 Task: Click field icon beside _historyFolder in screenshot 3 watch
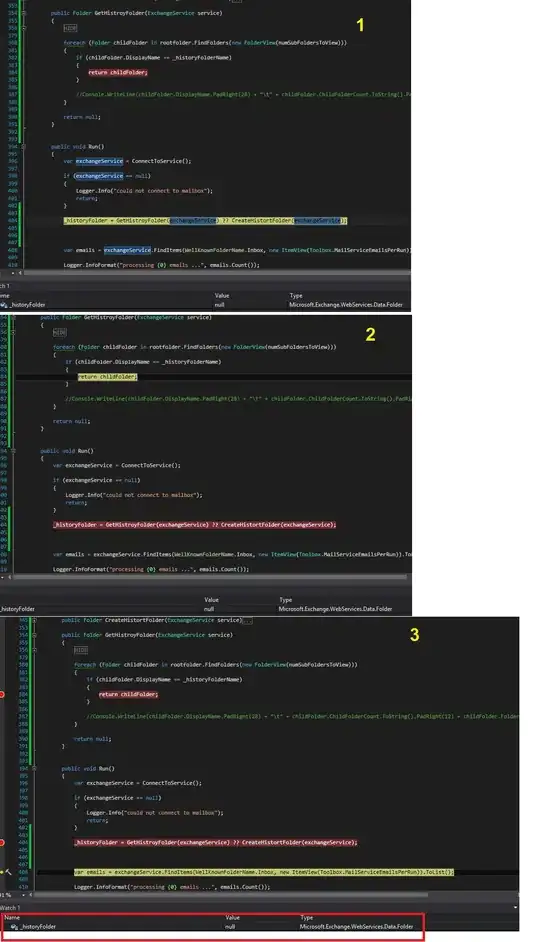(x=14, y=927)
